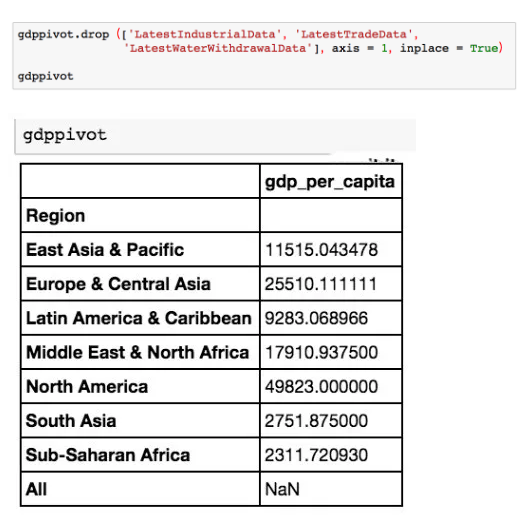Click the value 11515.043478
This screenshot has height=521, width=528.
[321, 250]
